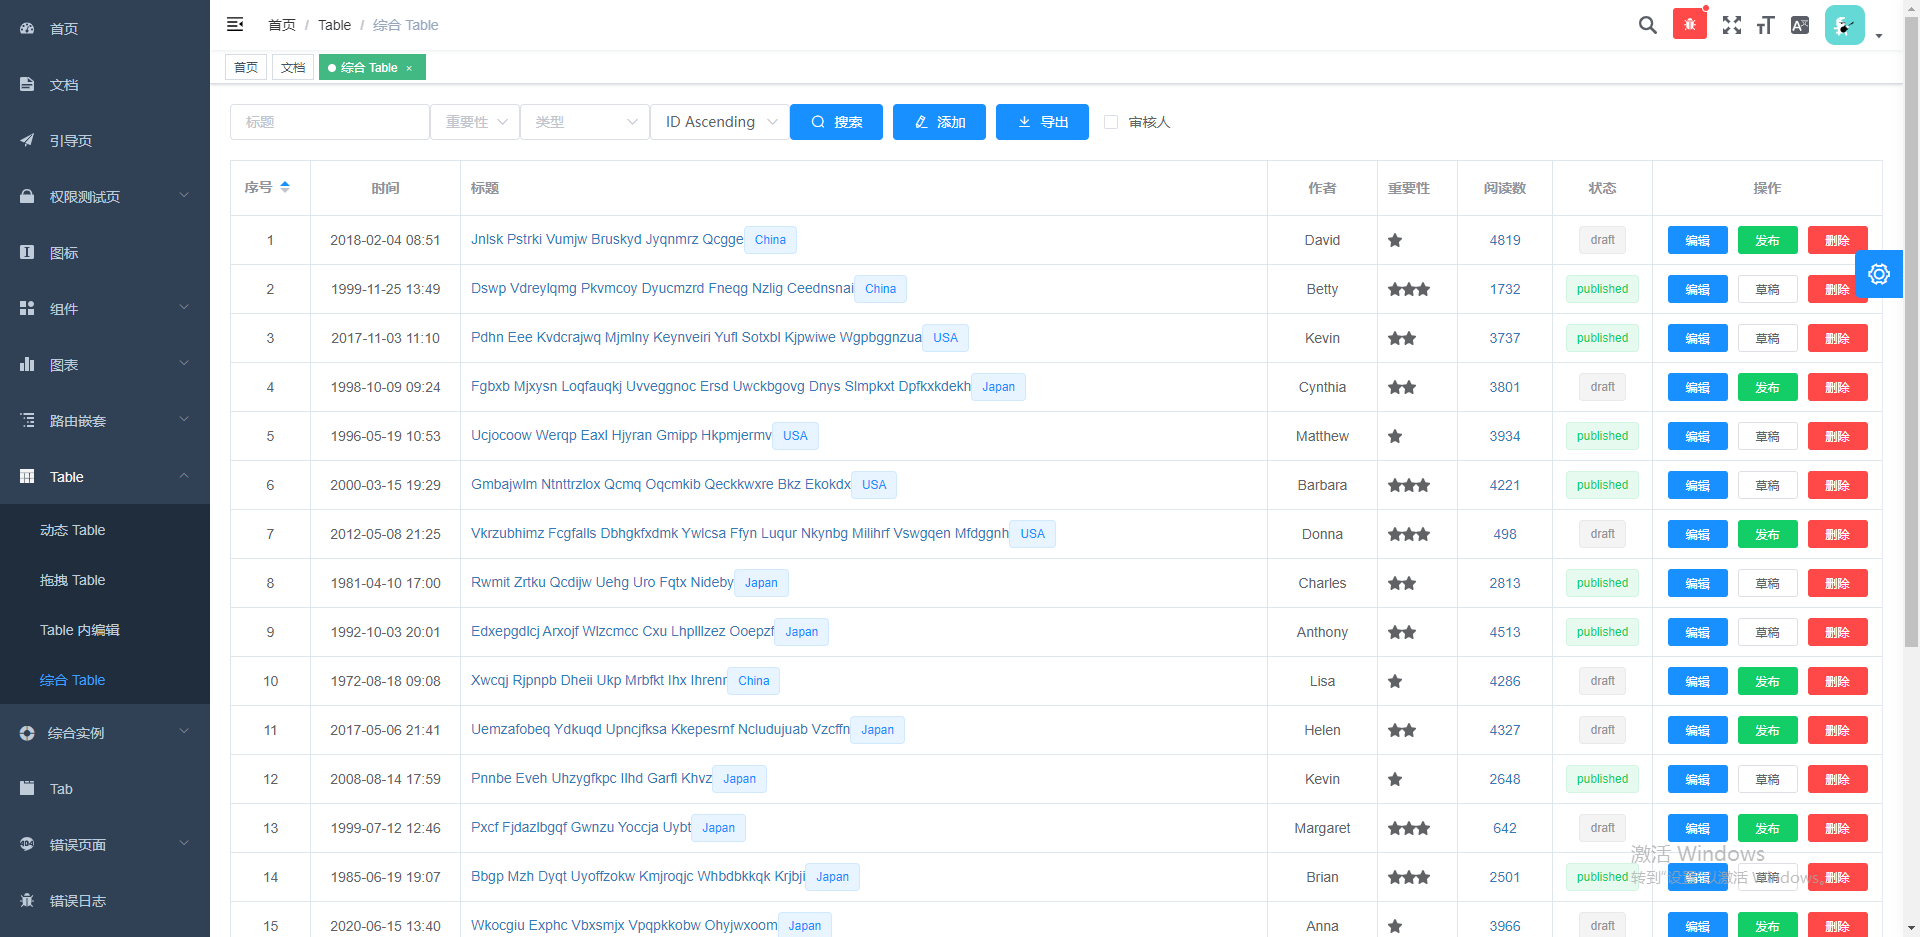Click the 添加 button

[x=939, y=122]
